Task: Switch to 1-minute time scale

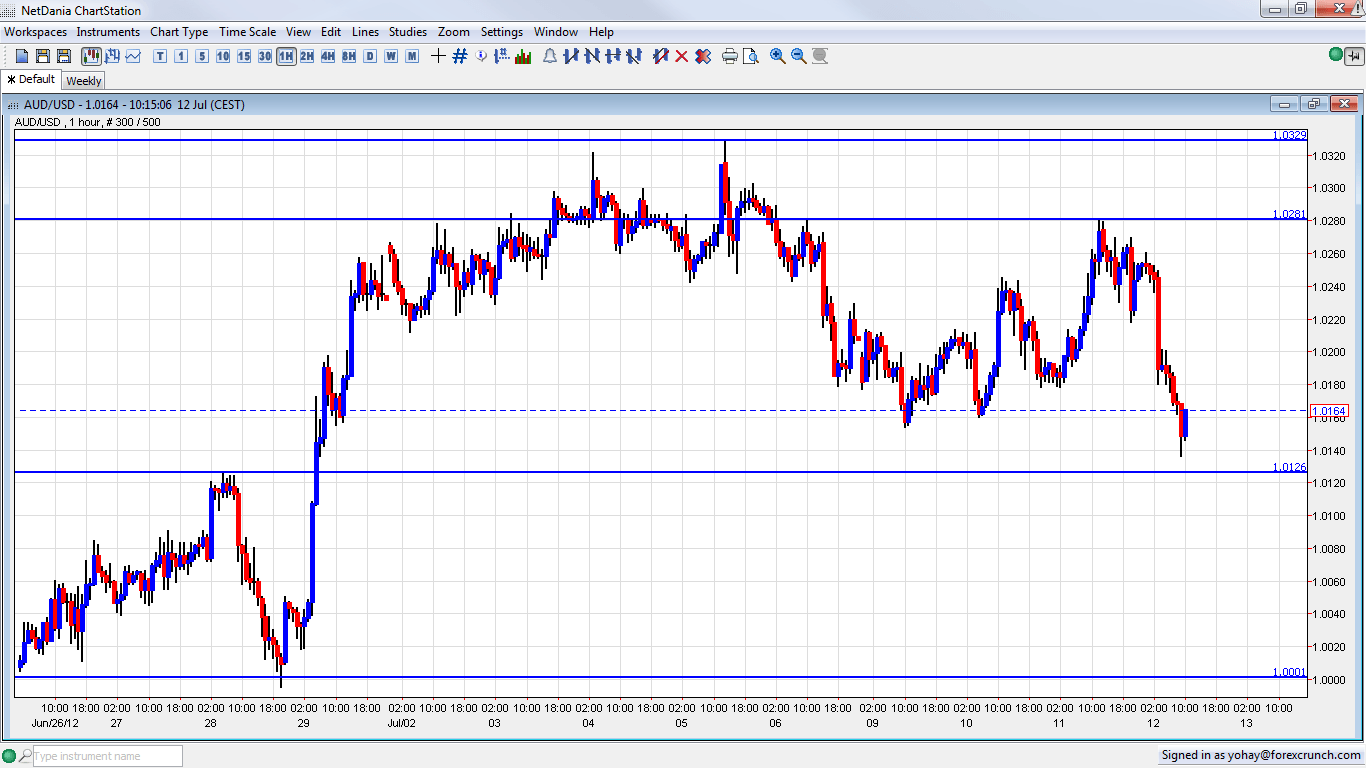Action: [x=181, y=56]
